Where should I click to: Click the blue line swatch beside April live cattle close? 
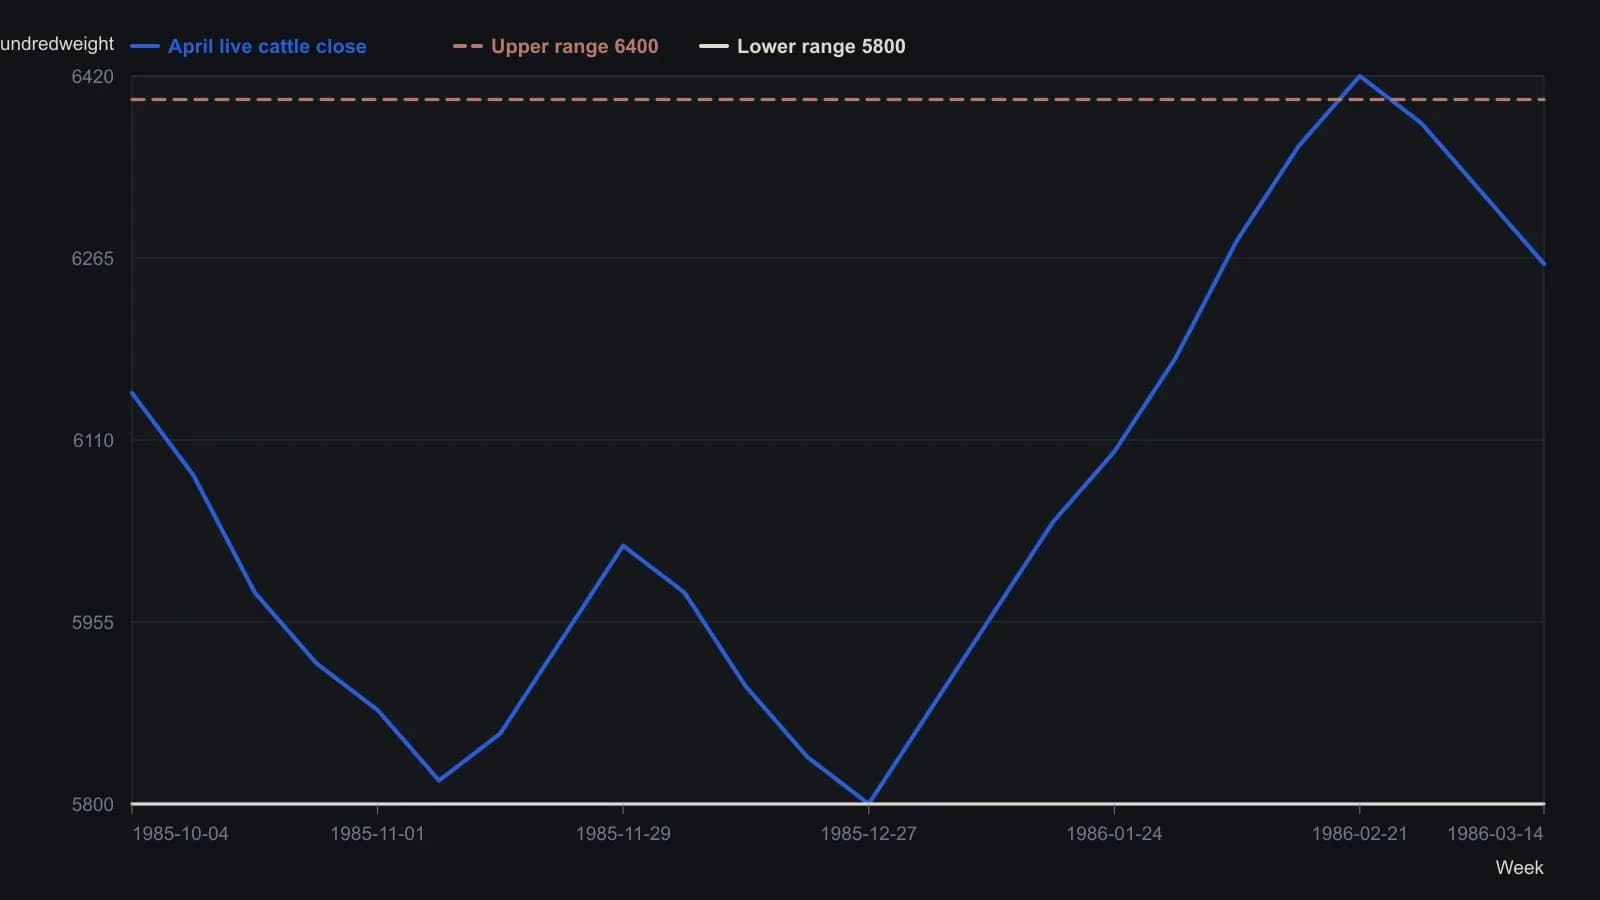[x=145, y=46]
